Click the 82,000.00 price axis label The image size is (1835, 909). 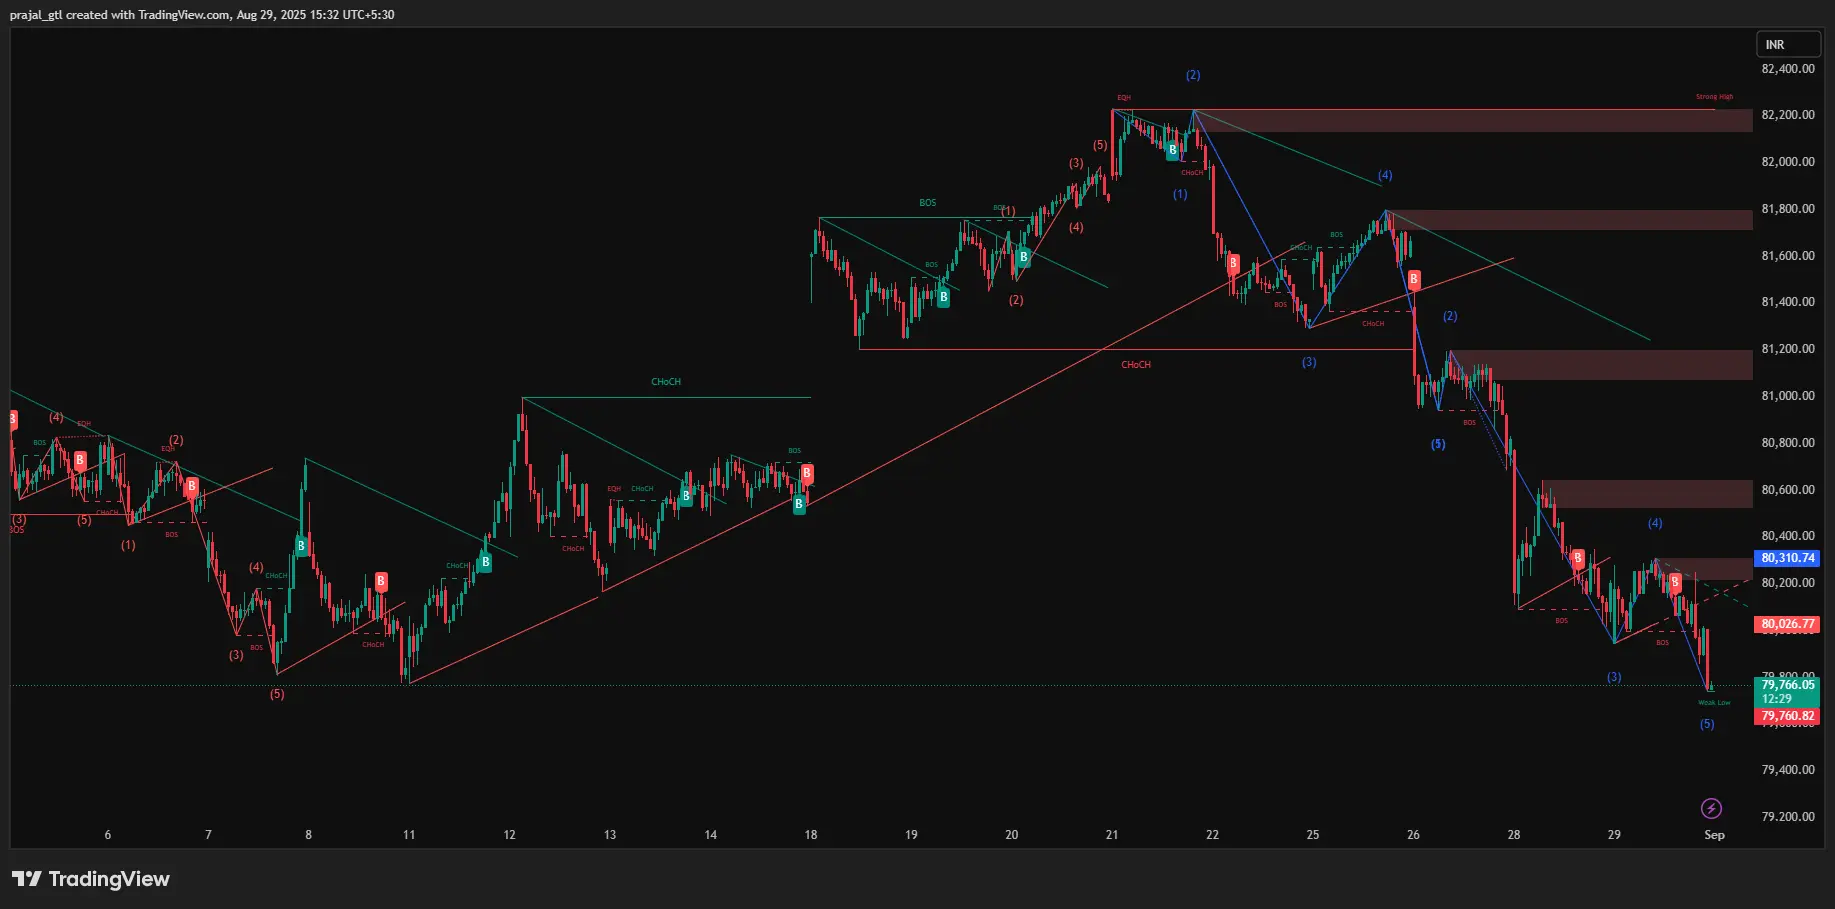(x=1788, y=162)
